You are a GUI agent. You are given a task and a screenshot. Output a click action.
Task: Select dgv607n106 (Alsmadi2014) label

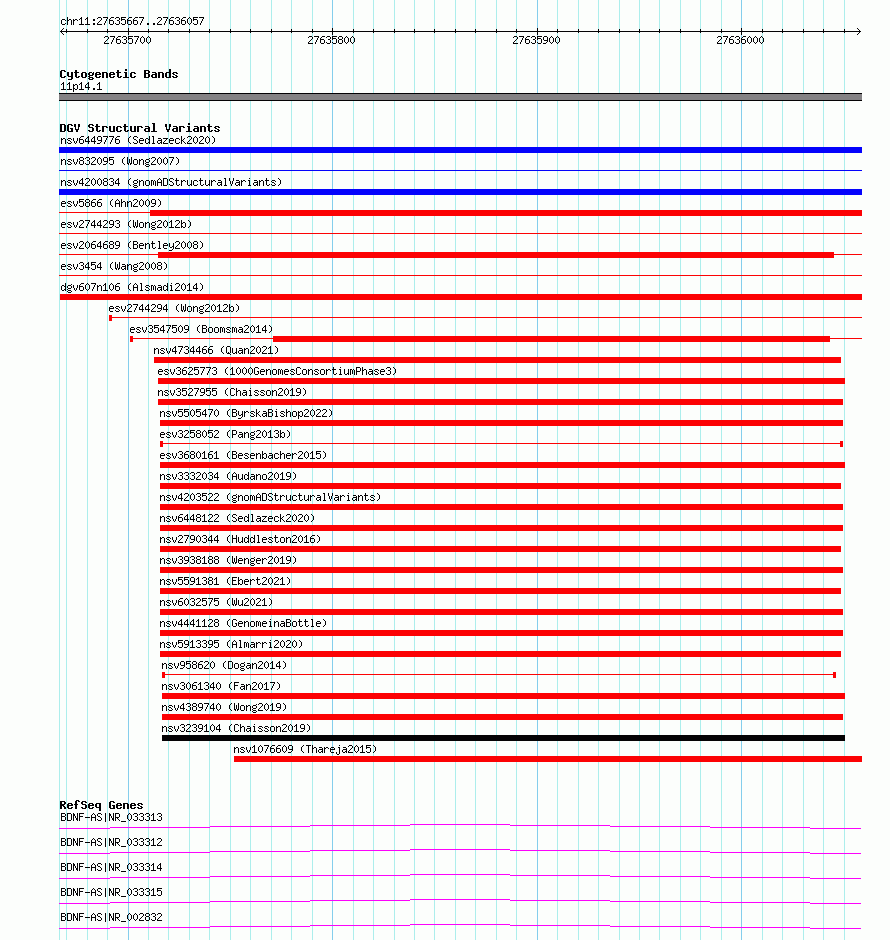tap(132, 287)
